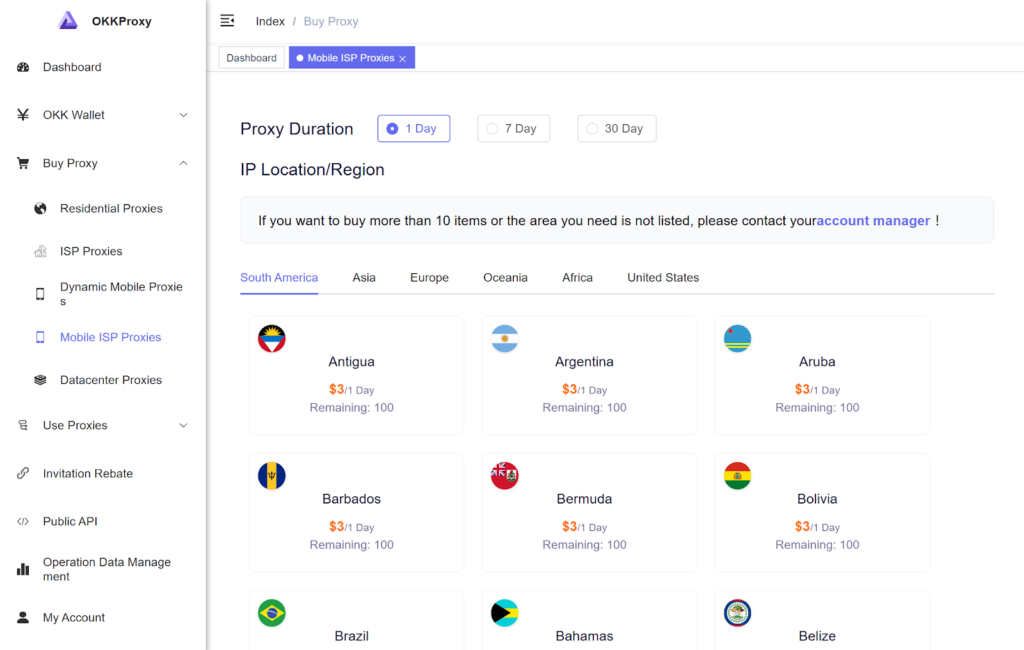This screenshot has width=1024, height=650.
Task: Open ISP Proxies in the sidebar
Action: pyautogui.click(x=91, y=251)
